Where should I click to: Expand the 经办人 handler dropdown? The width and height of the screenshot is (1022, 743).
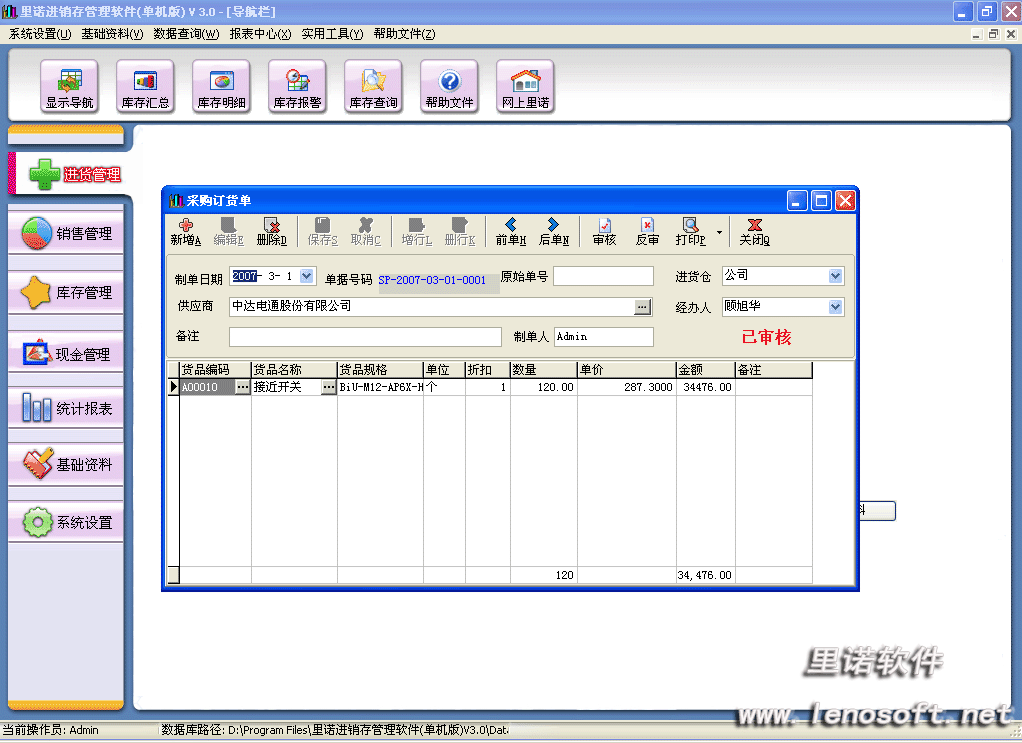pos(835,307)
